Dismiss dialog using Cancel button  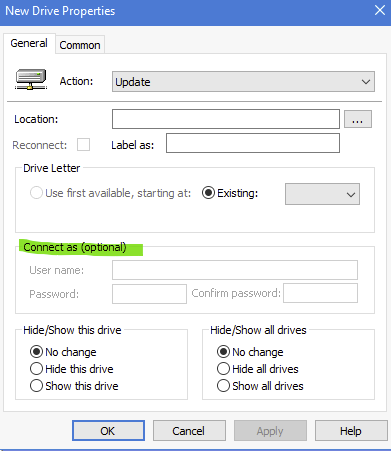tap(189, 431)
